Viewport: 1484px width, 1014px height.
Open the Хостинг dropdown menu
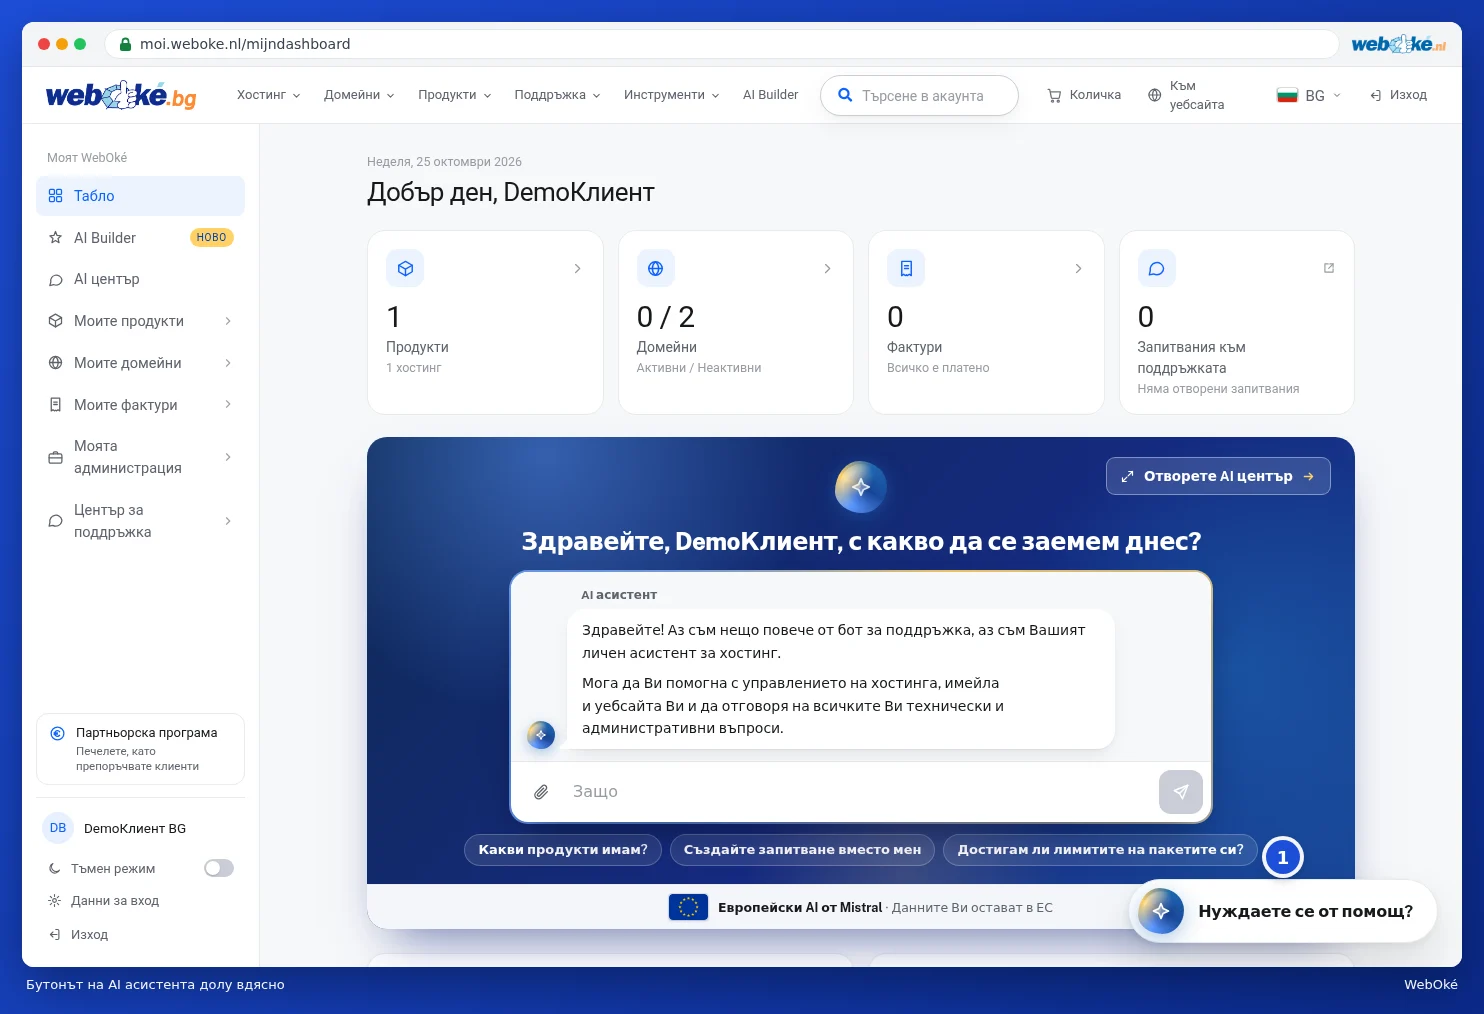(x=268, y=95)
